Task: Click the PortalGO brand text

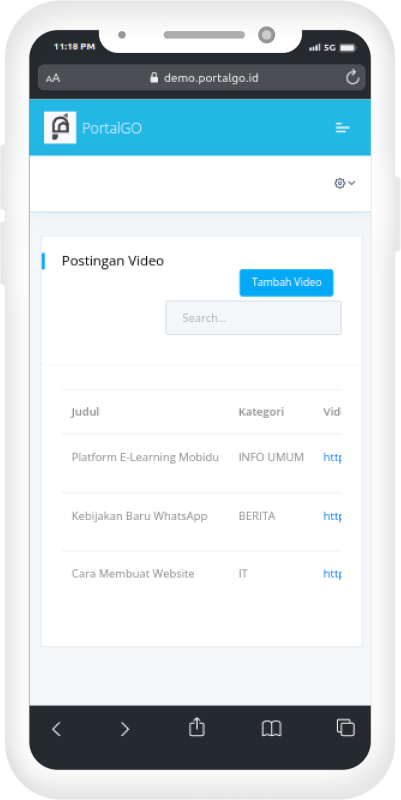Action: tap(112, 128)
